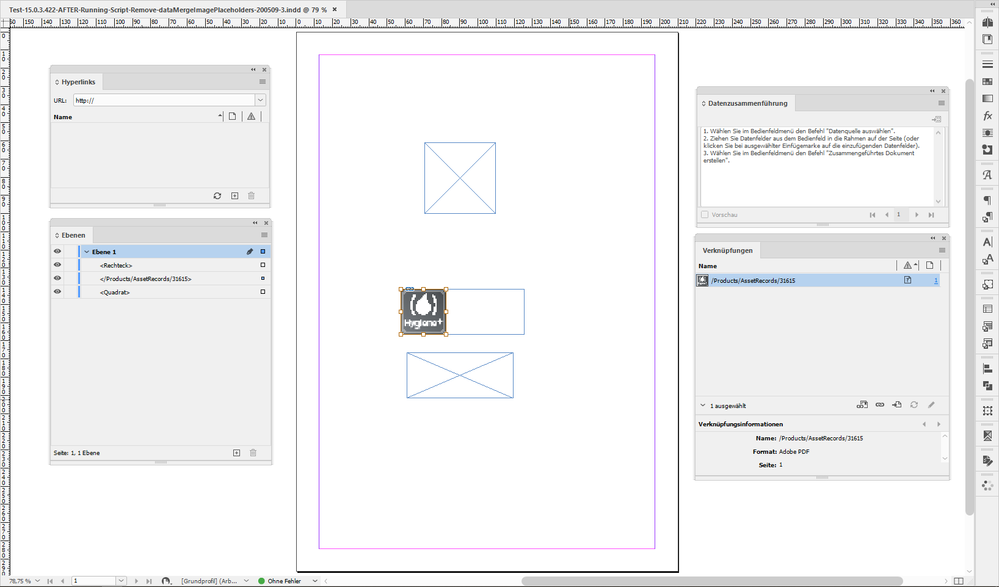Select the open document tab

click(x=172, y=10)
